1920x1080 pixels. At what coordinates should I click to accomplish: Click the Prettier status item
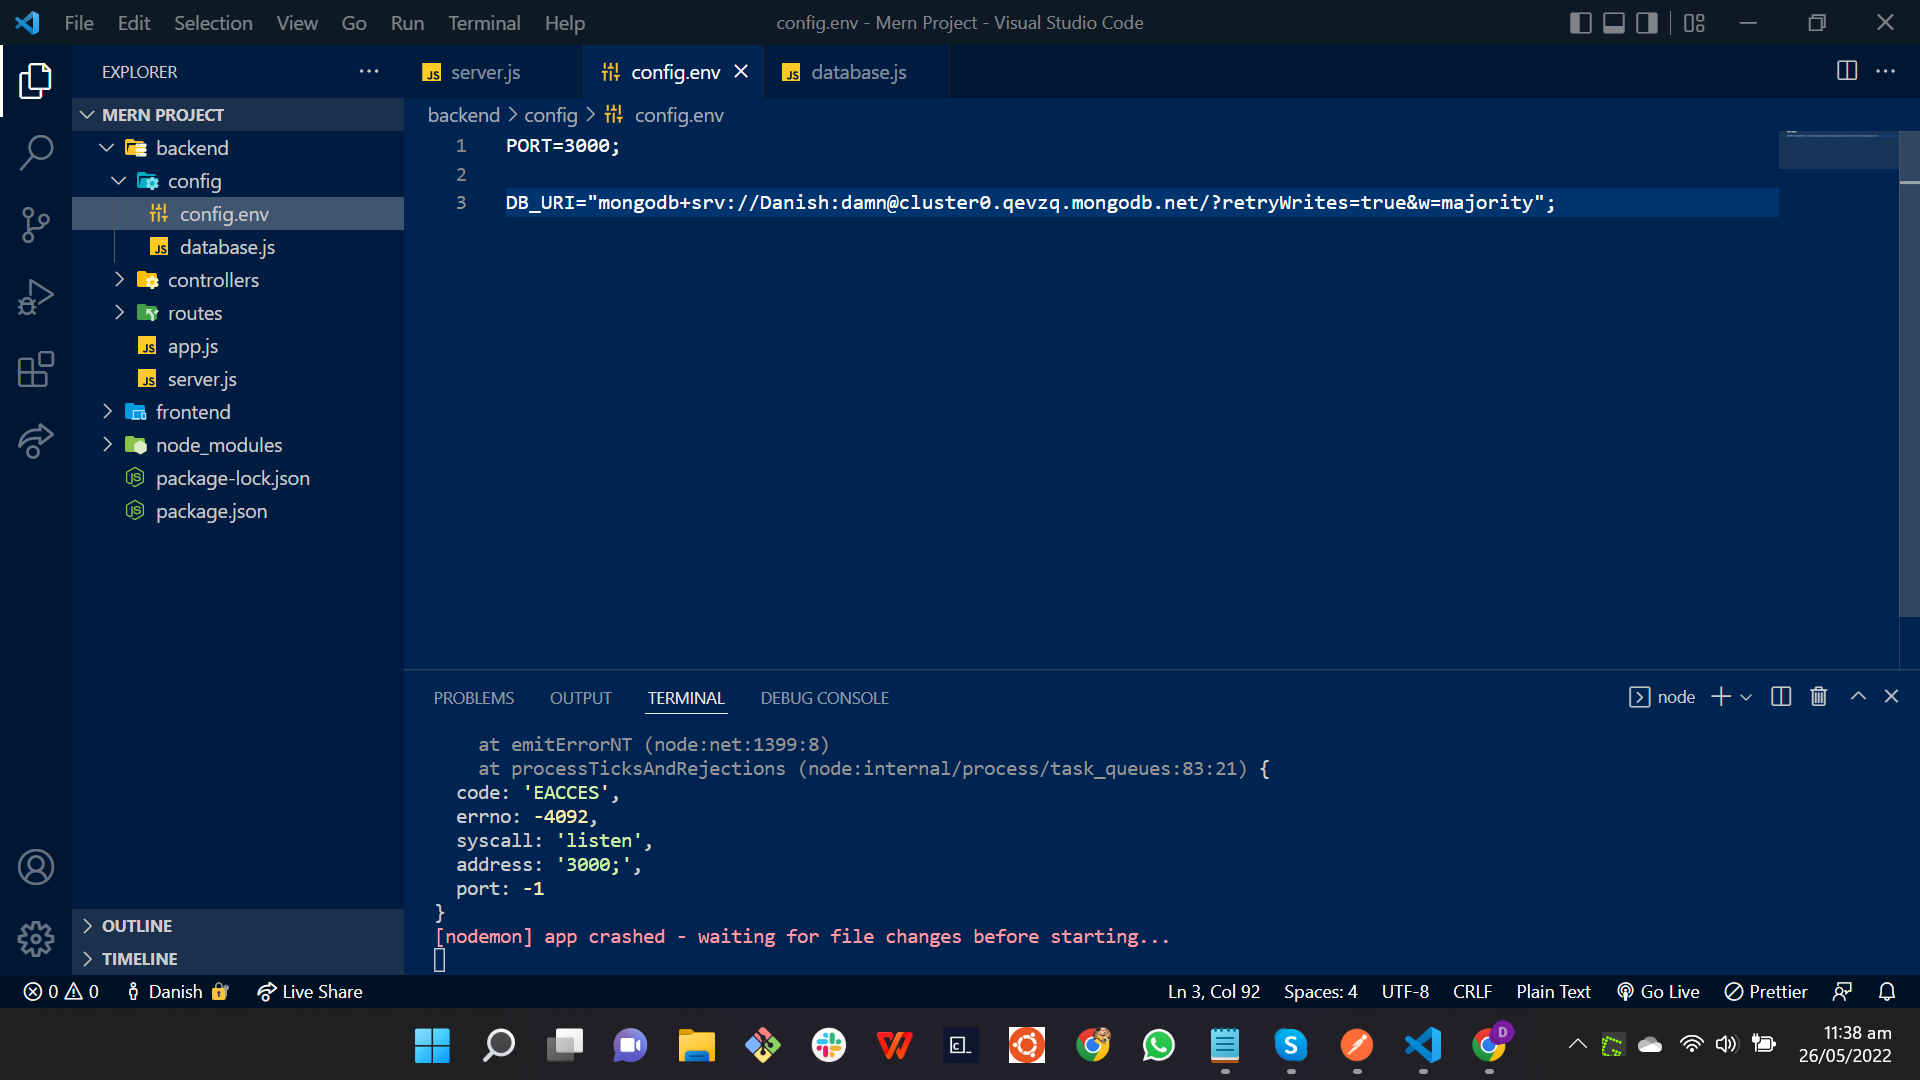click(1766, 992)
